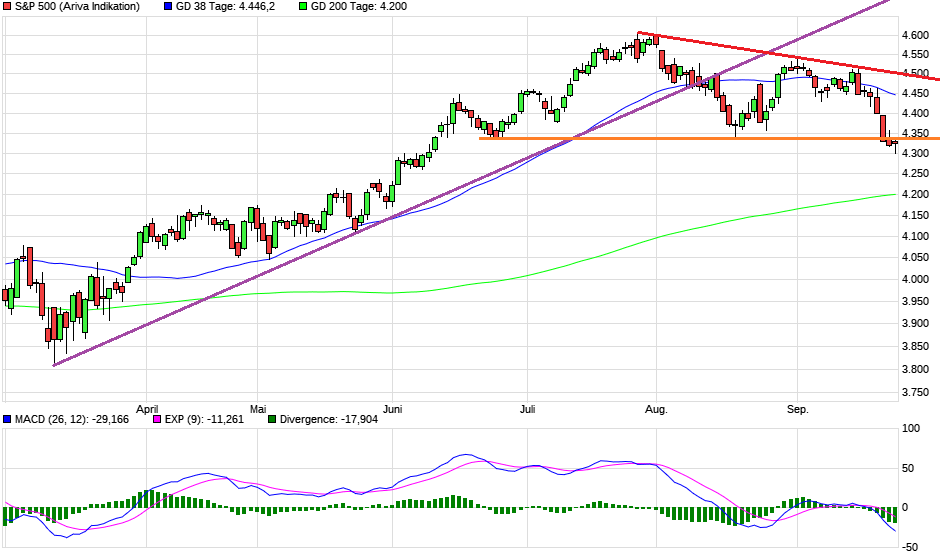Viewport: 940px width, 557px height.
Task: Click the dark green Divergence legend swatch
Action: coord(272,419)
